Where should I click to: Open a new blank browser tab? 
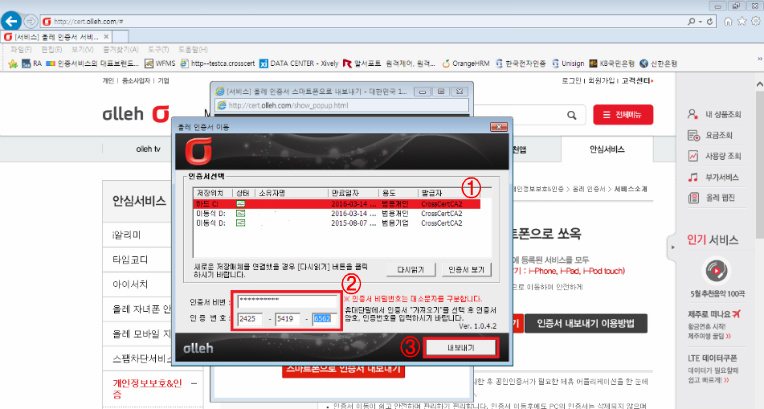(120, 37)
